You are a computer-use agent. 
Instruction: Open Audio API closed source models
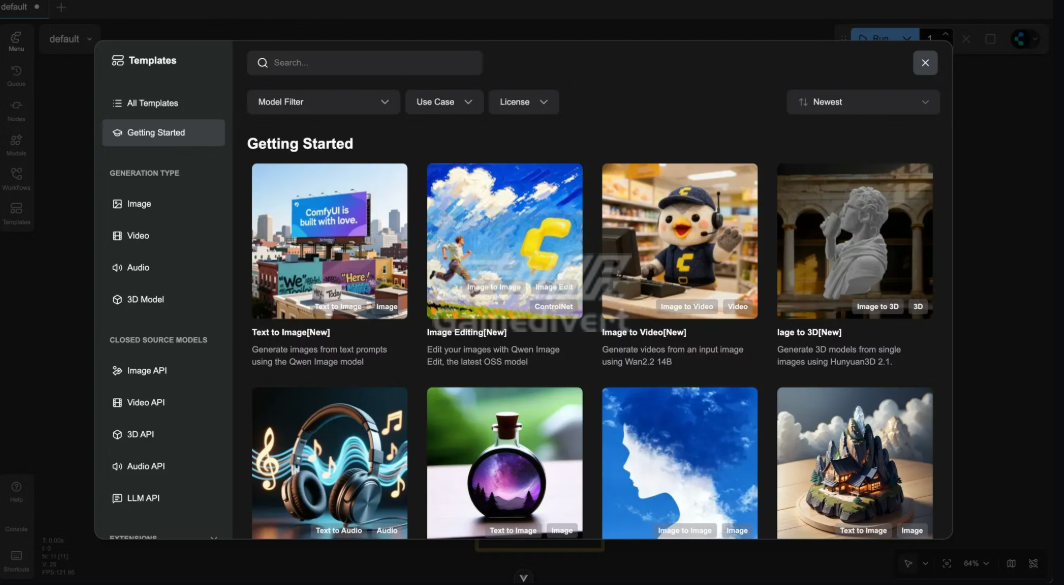163,466
